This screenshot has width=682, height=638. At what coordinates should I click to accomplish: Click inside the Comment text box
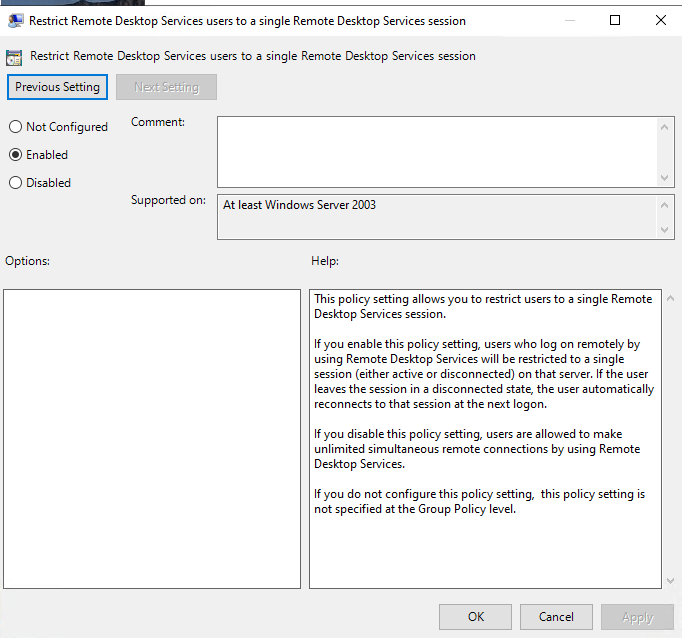click(436, 150)
